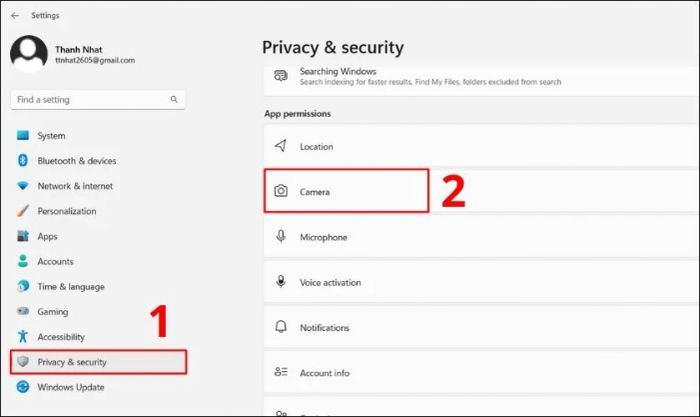Open Accessibility settings
The image size is (700, 417).
point(61,337)
